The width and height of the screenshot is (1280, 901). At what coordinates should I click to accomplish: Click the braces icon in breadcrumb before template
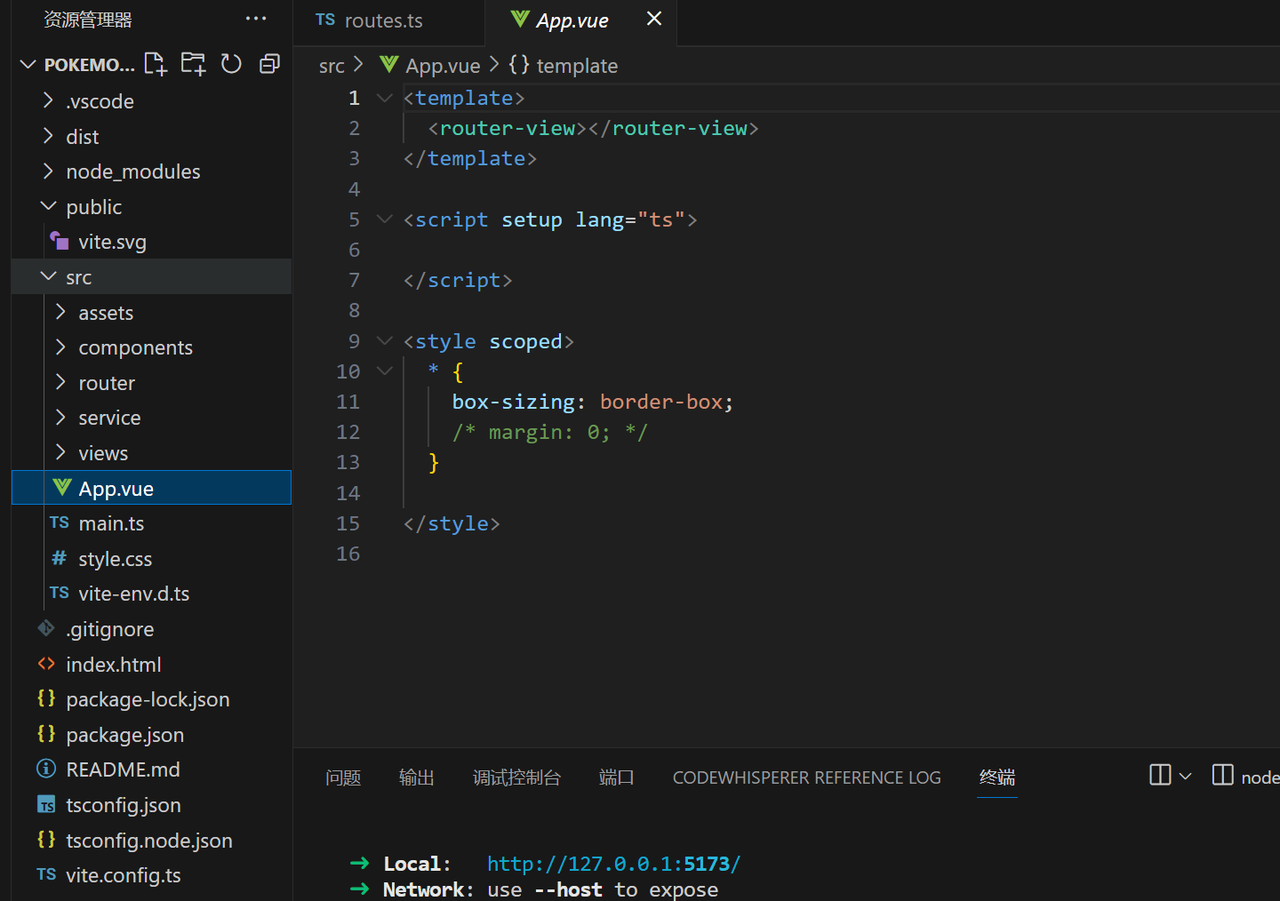(519, 65)
